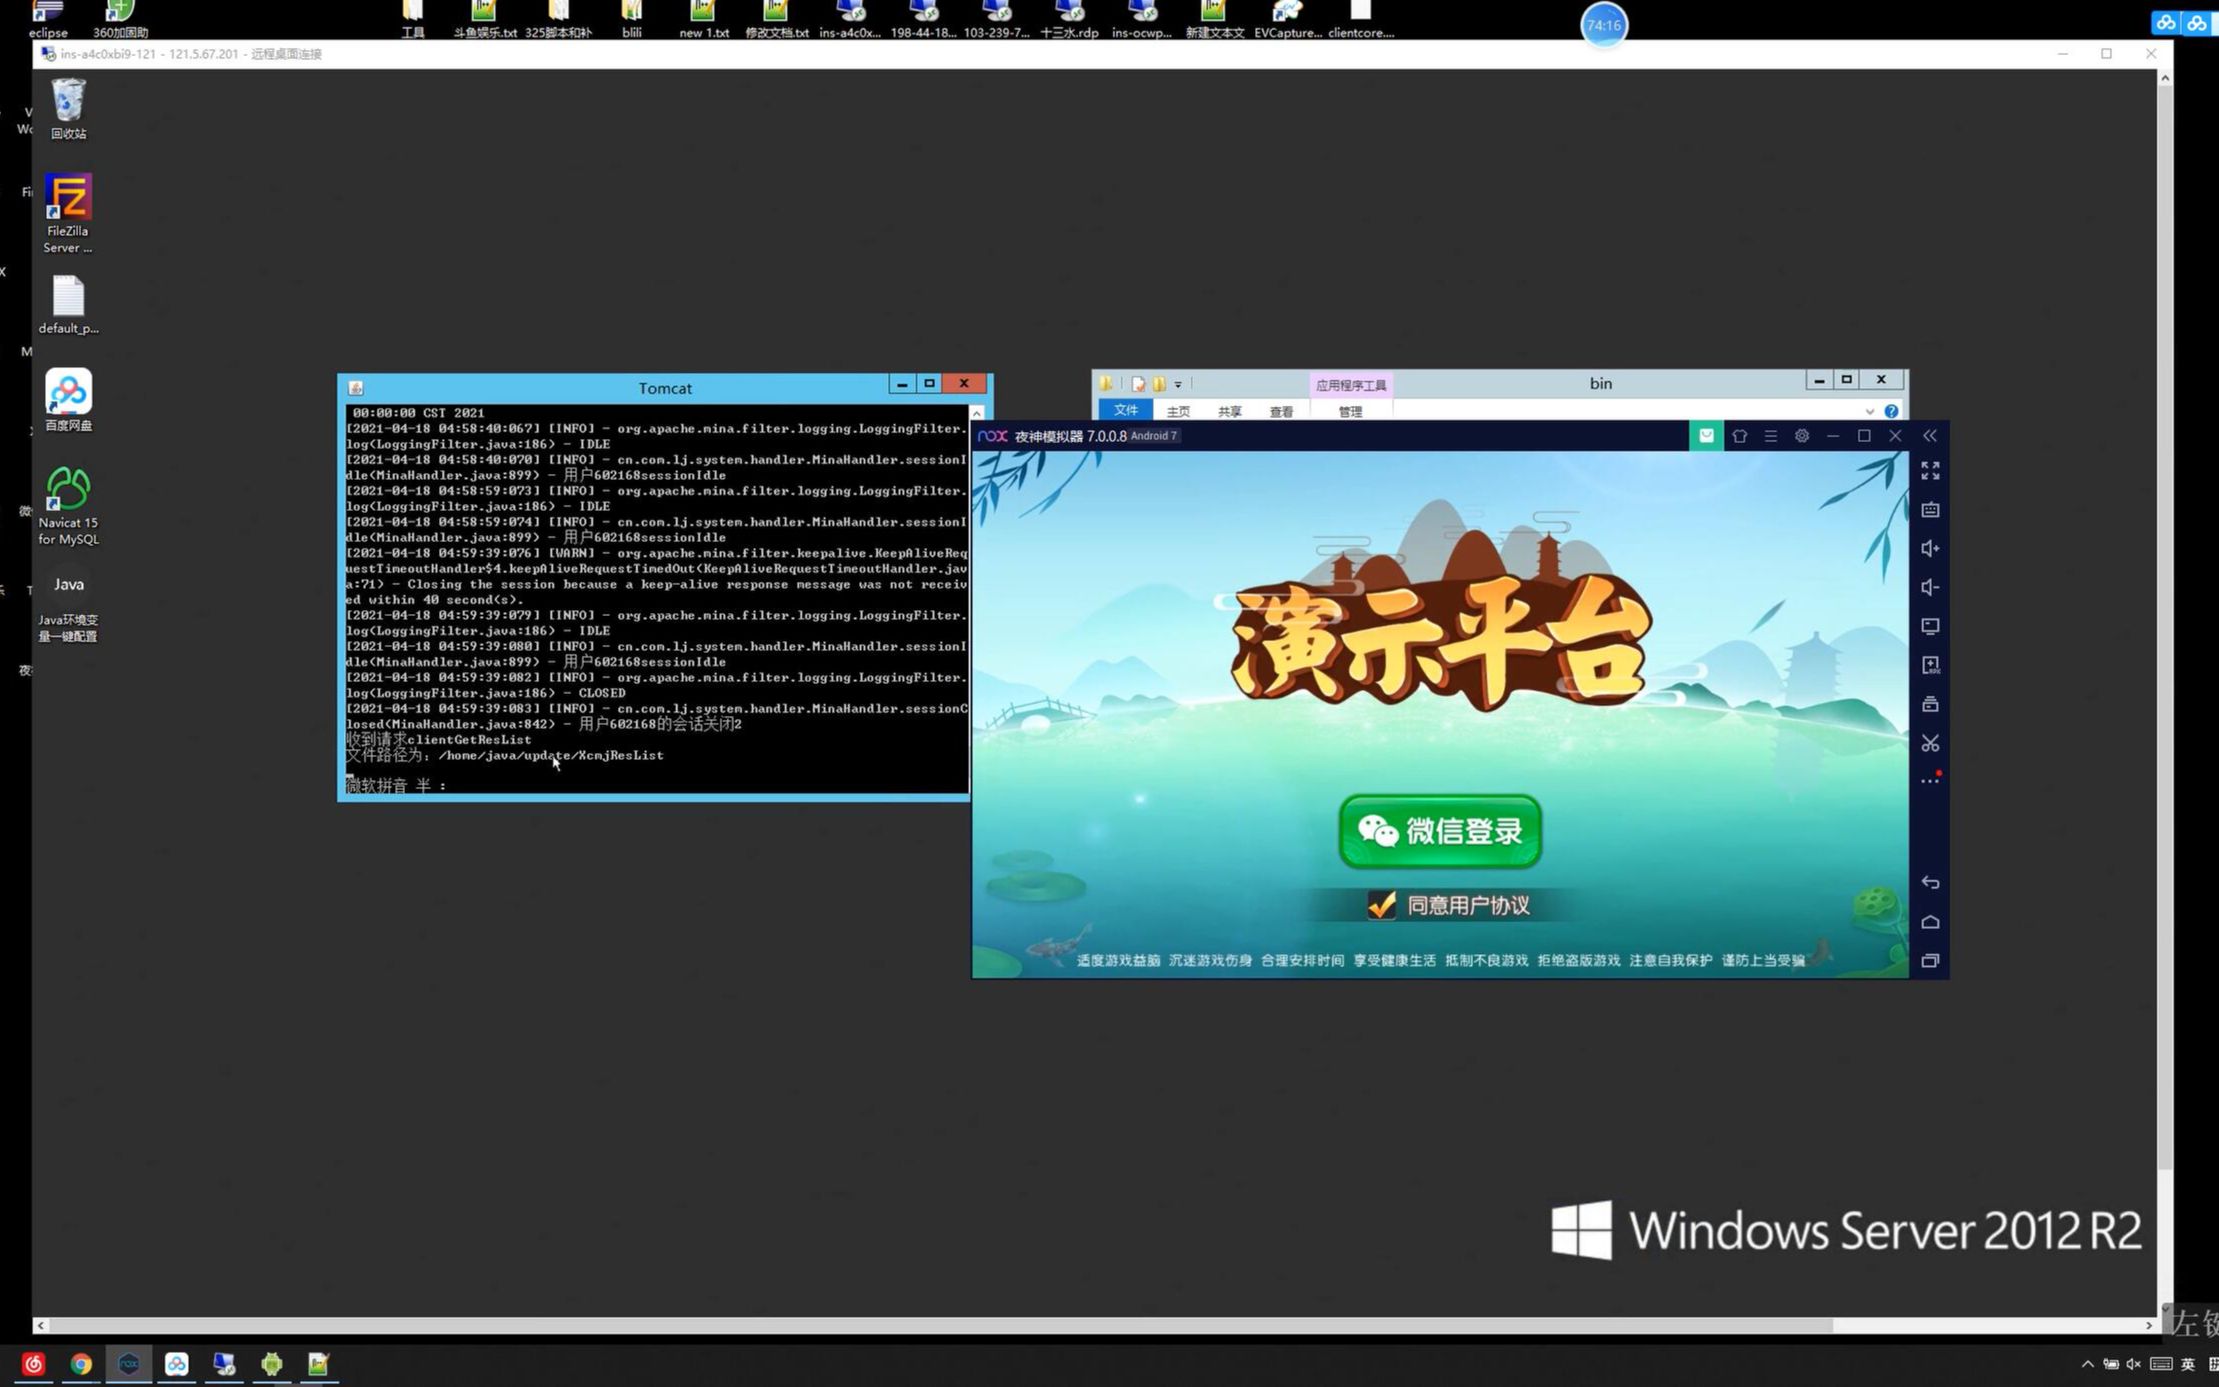
Task: Select 共享 tab in bin explorer window
Action: (1229, 411)
